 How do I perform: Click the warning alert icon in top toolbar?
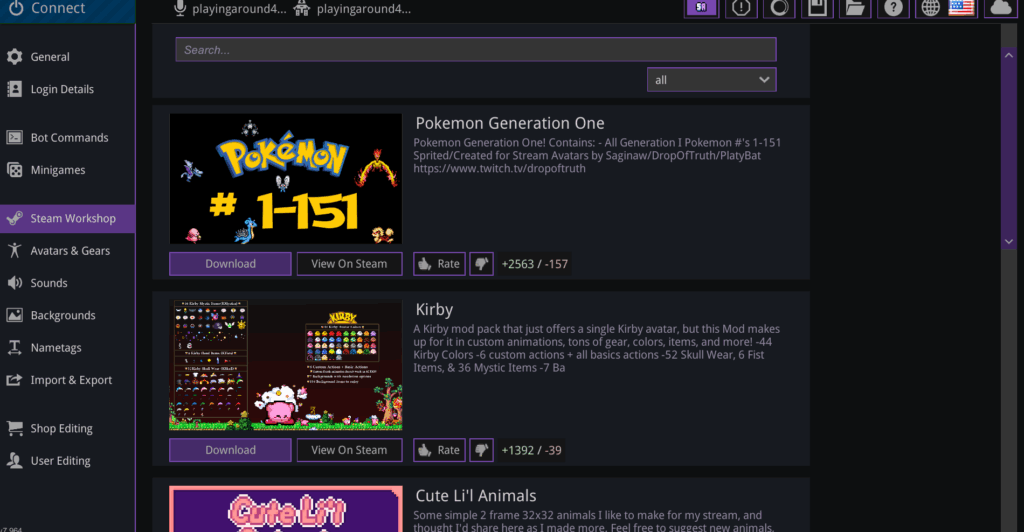click(741, 8)
